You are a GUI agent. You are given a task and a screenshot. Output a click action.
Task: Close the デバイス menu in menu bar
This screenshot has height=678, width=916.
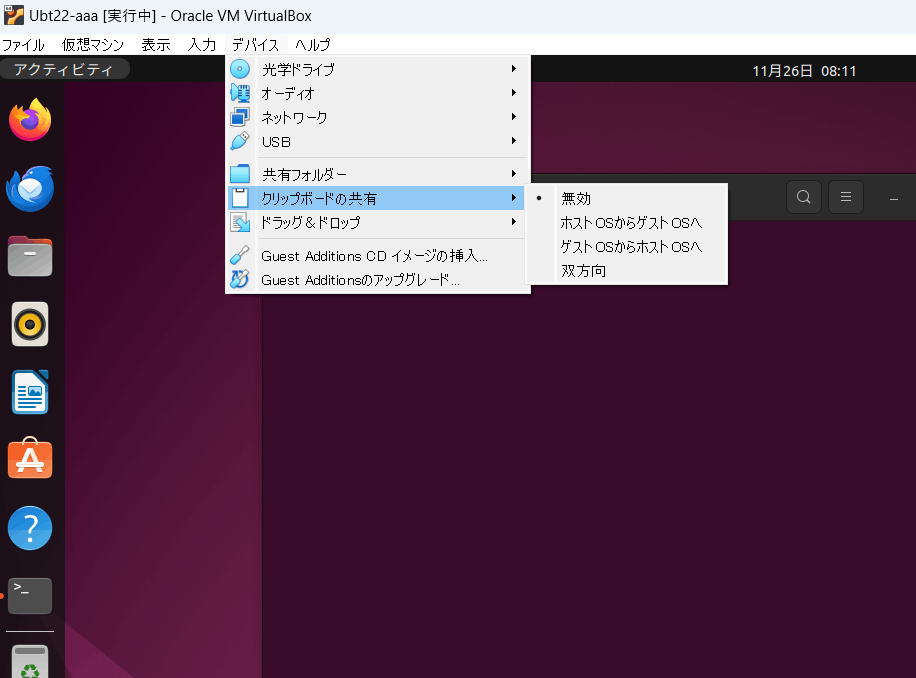pos(256,45)
